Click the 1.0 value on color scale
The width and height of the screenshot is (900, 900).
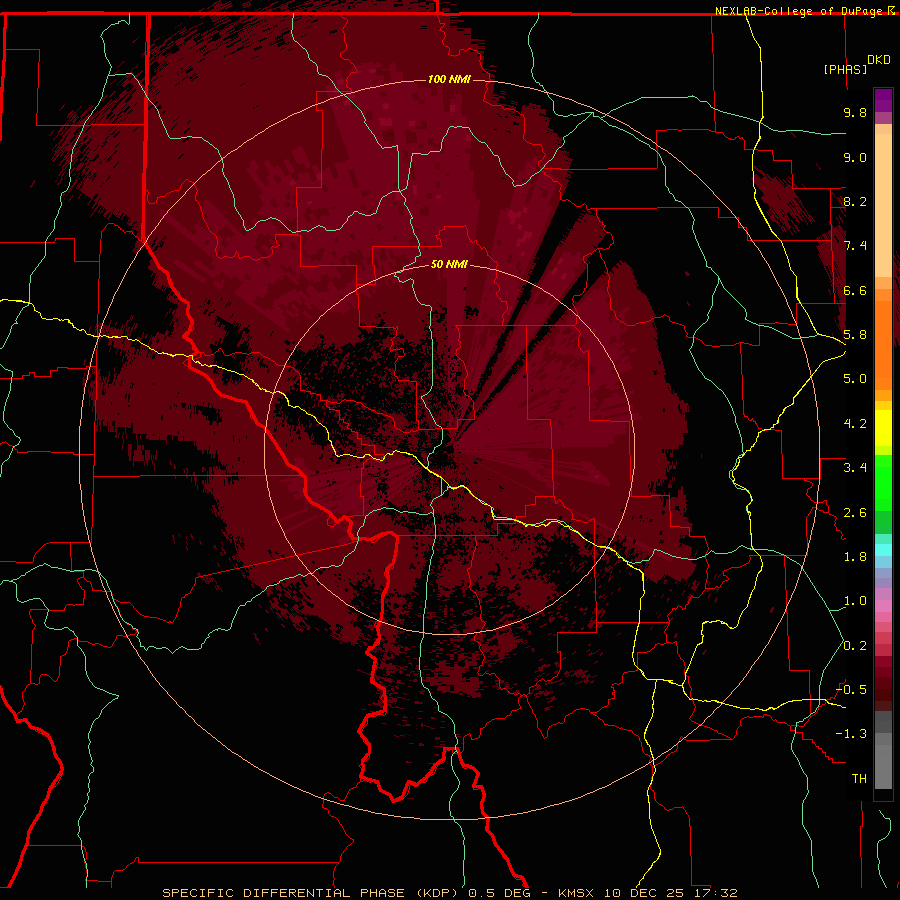855,601
